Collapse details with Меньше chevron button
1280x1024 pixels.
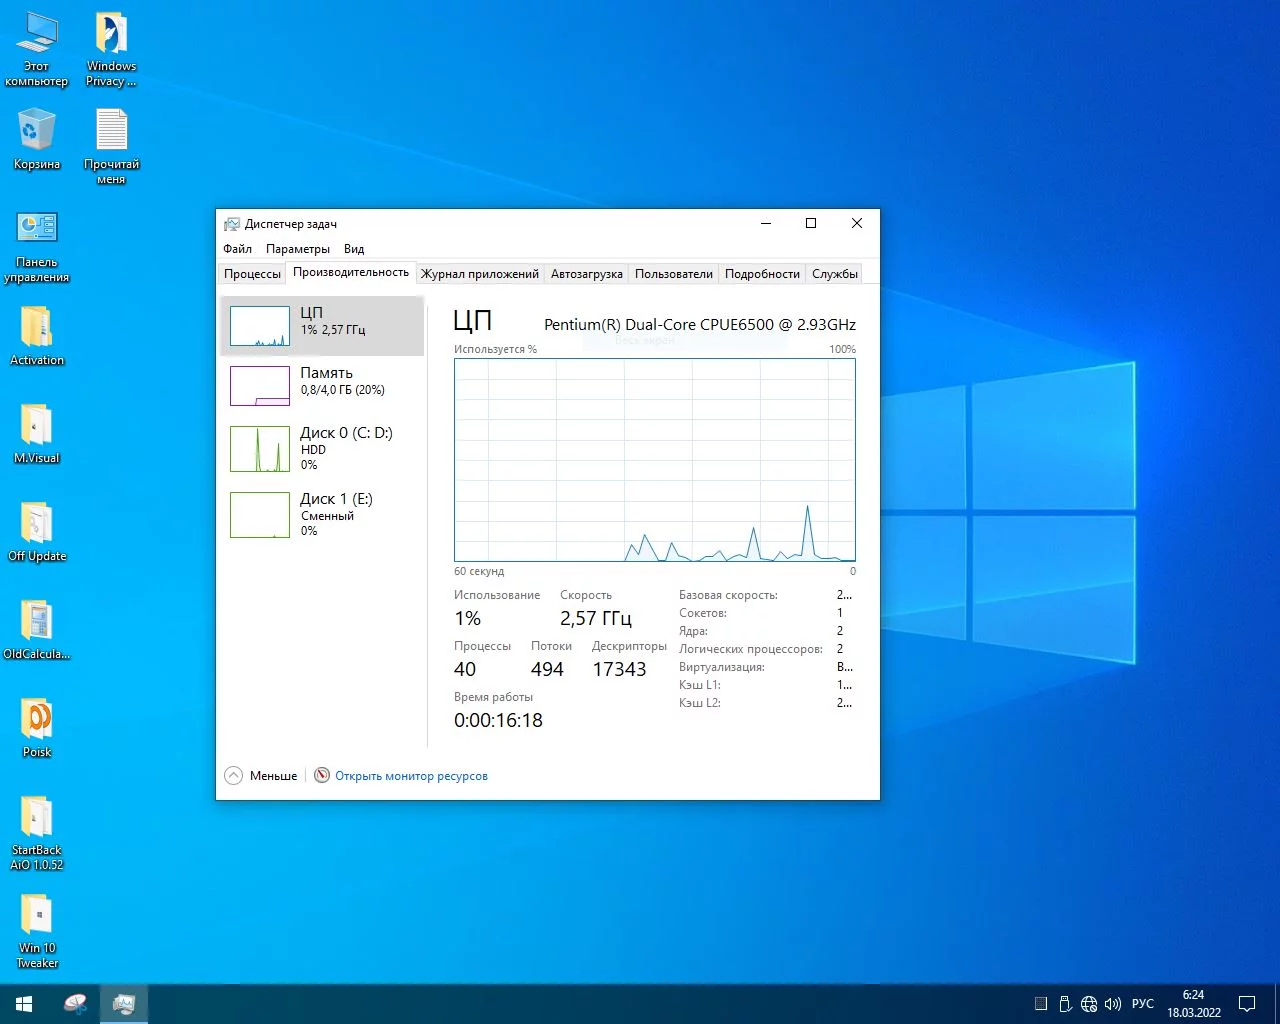click(x=234, y=776)
